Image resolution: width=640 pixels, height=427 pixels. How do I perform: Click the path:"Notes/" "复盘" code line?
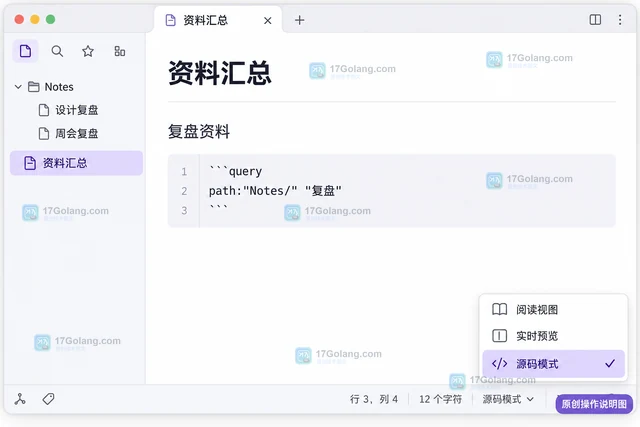(275, 191)
